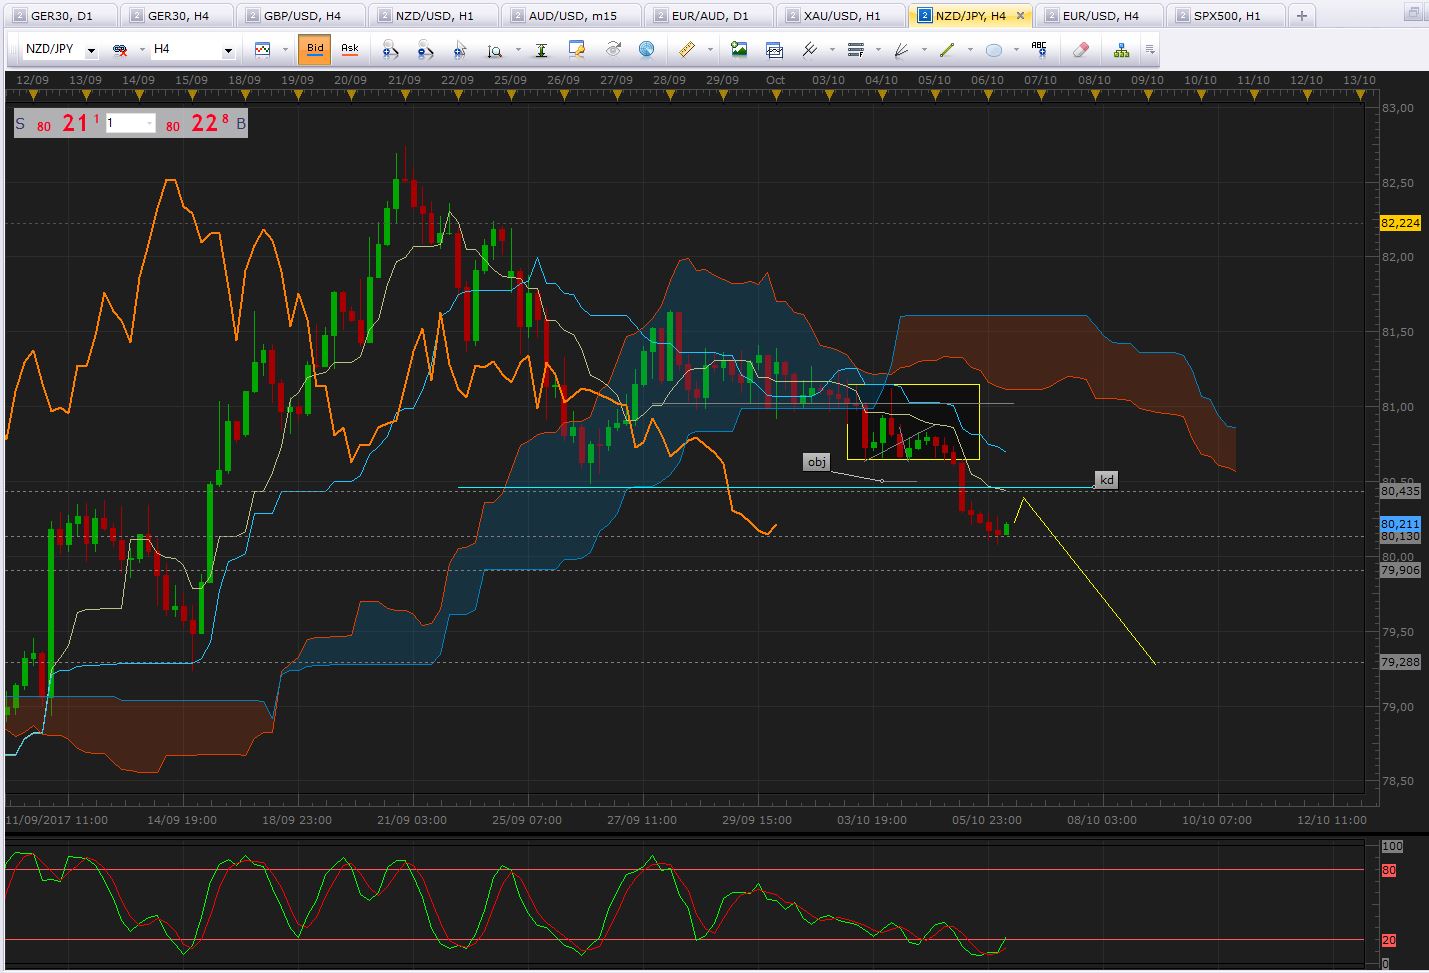Click the B buy price 80 22 button

[x=204, y=124]
